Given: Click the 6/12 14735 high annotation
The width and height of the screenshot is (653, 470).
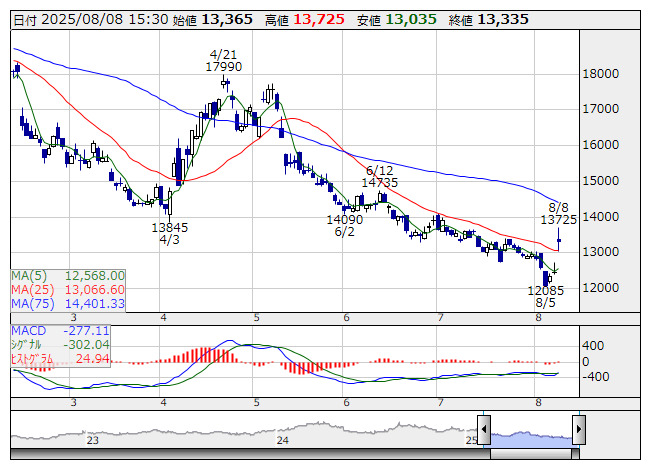Looking at the screenshot, I should pyautogui.click(x=380, y=177).
